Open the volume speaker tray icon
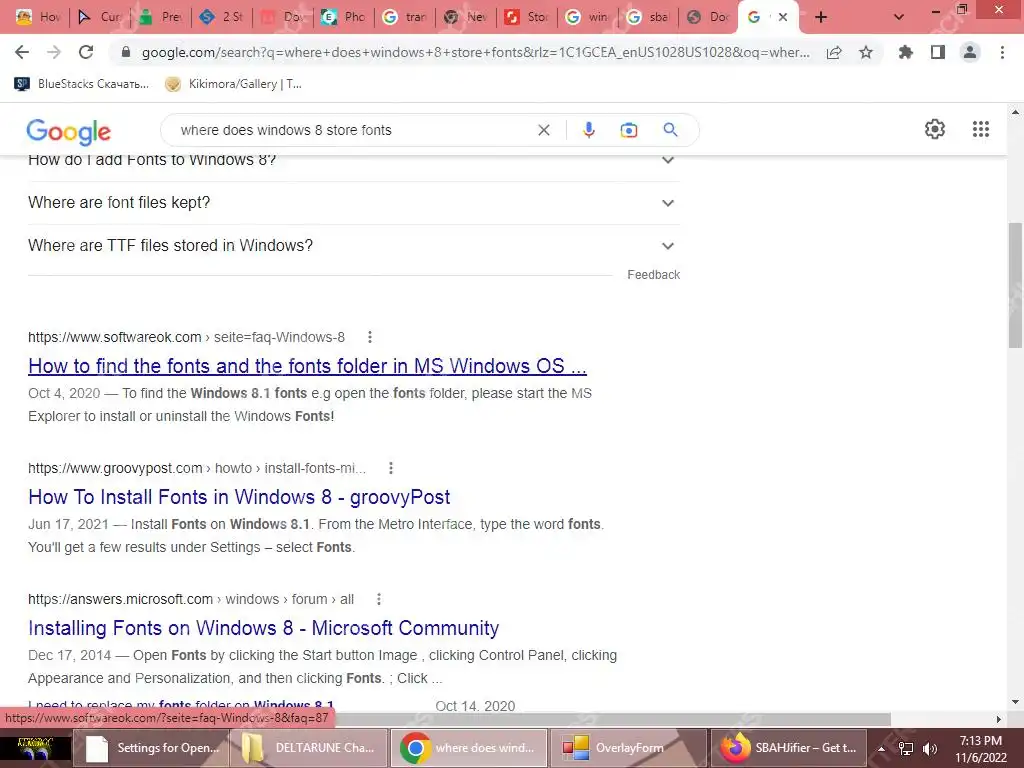 tap(929, 749)
